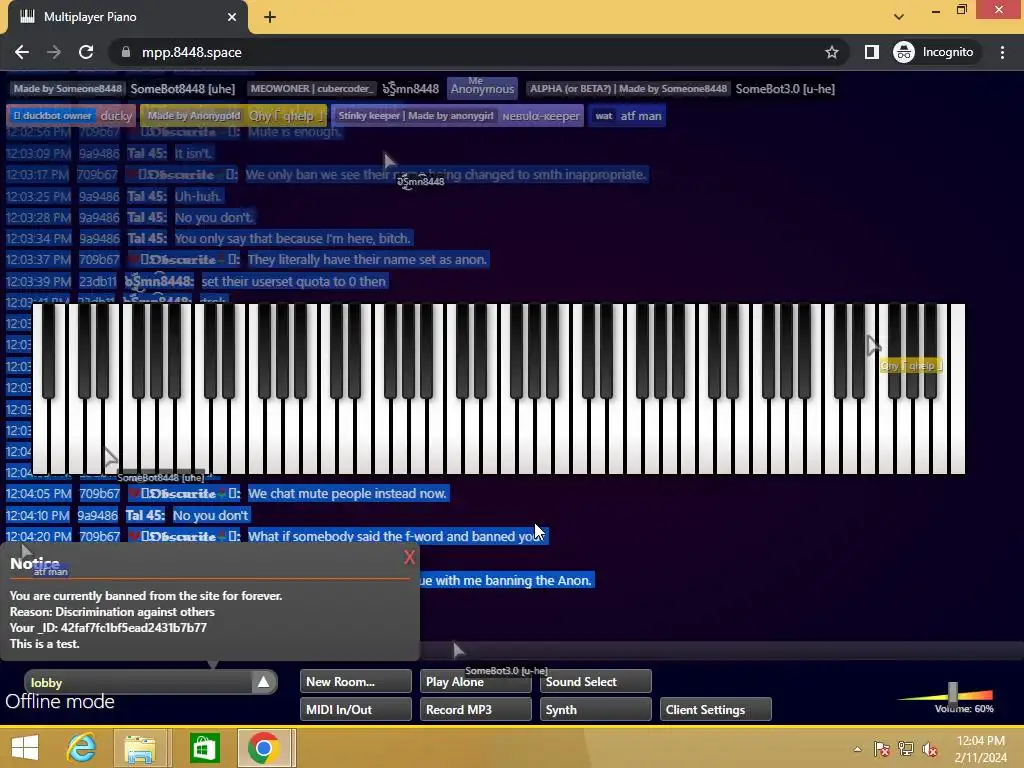Open MIDI In/Out settings
The width and height of the screenshot is (1024, 768).
click(355, 709)
